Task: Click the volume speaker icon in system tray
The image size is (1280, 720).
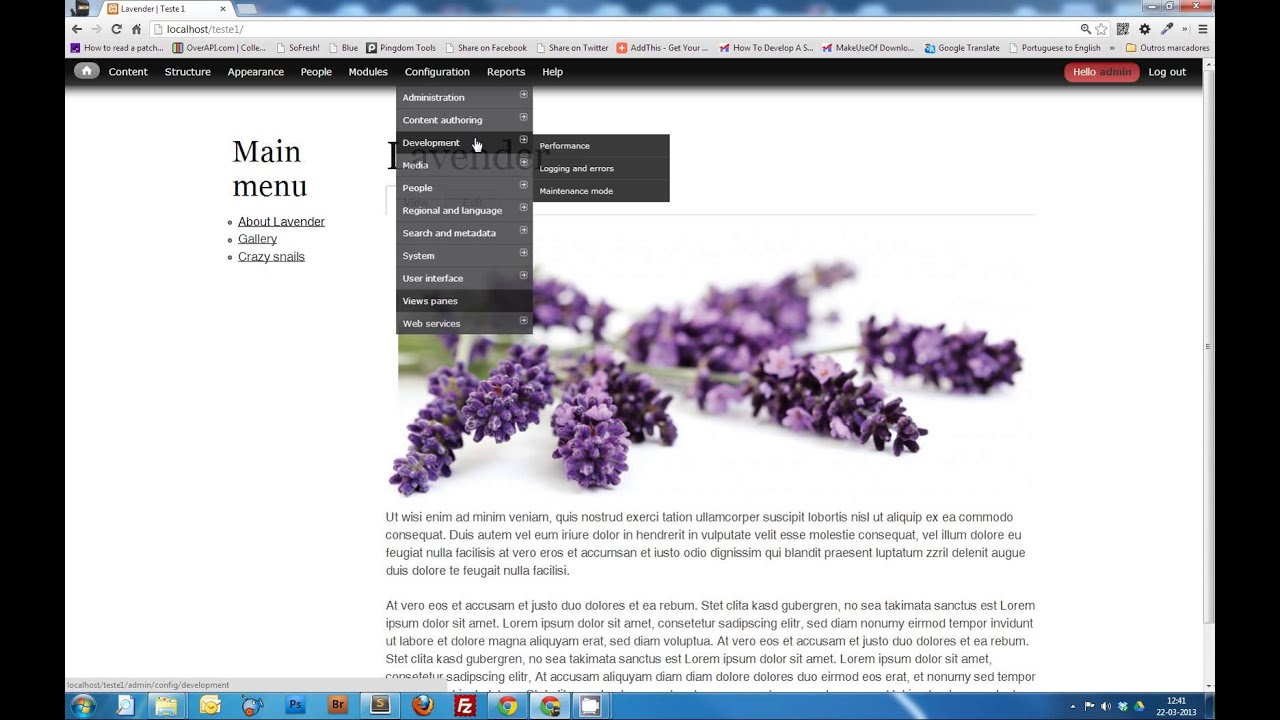Action: click(1106, 707)
